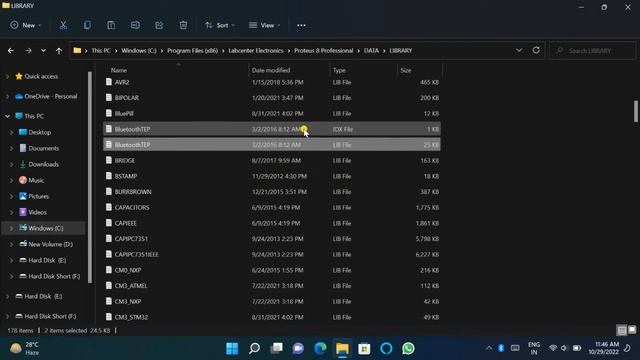Expand OneDrive - Personal tree node

point(7,96)
